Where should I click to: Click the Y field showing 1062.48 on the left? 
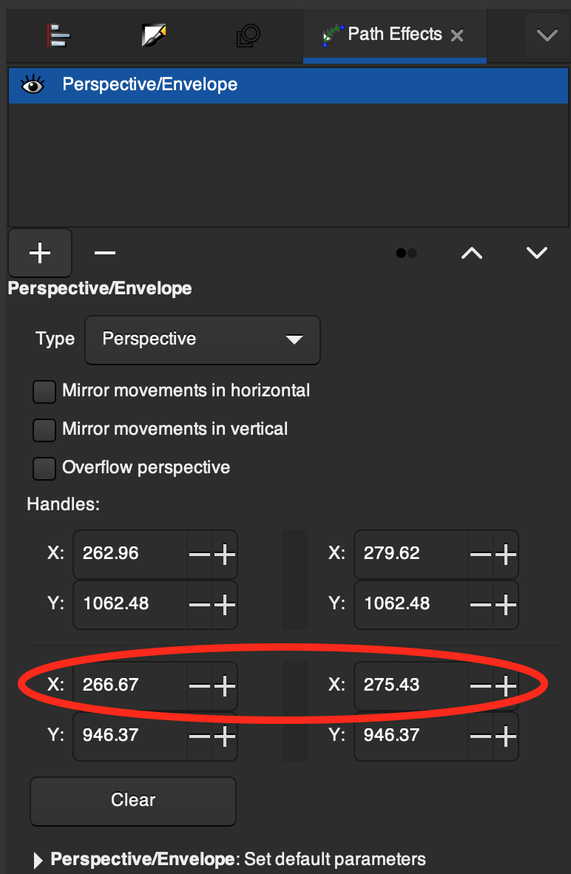click(x=130, y=604)
